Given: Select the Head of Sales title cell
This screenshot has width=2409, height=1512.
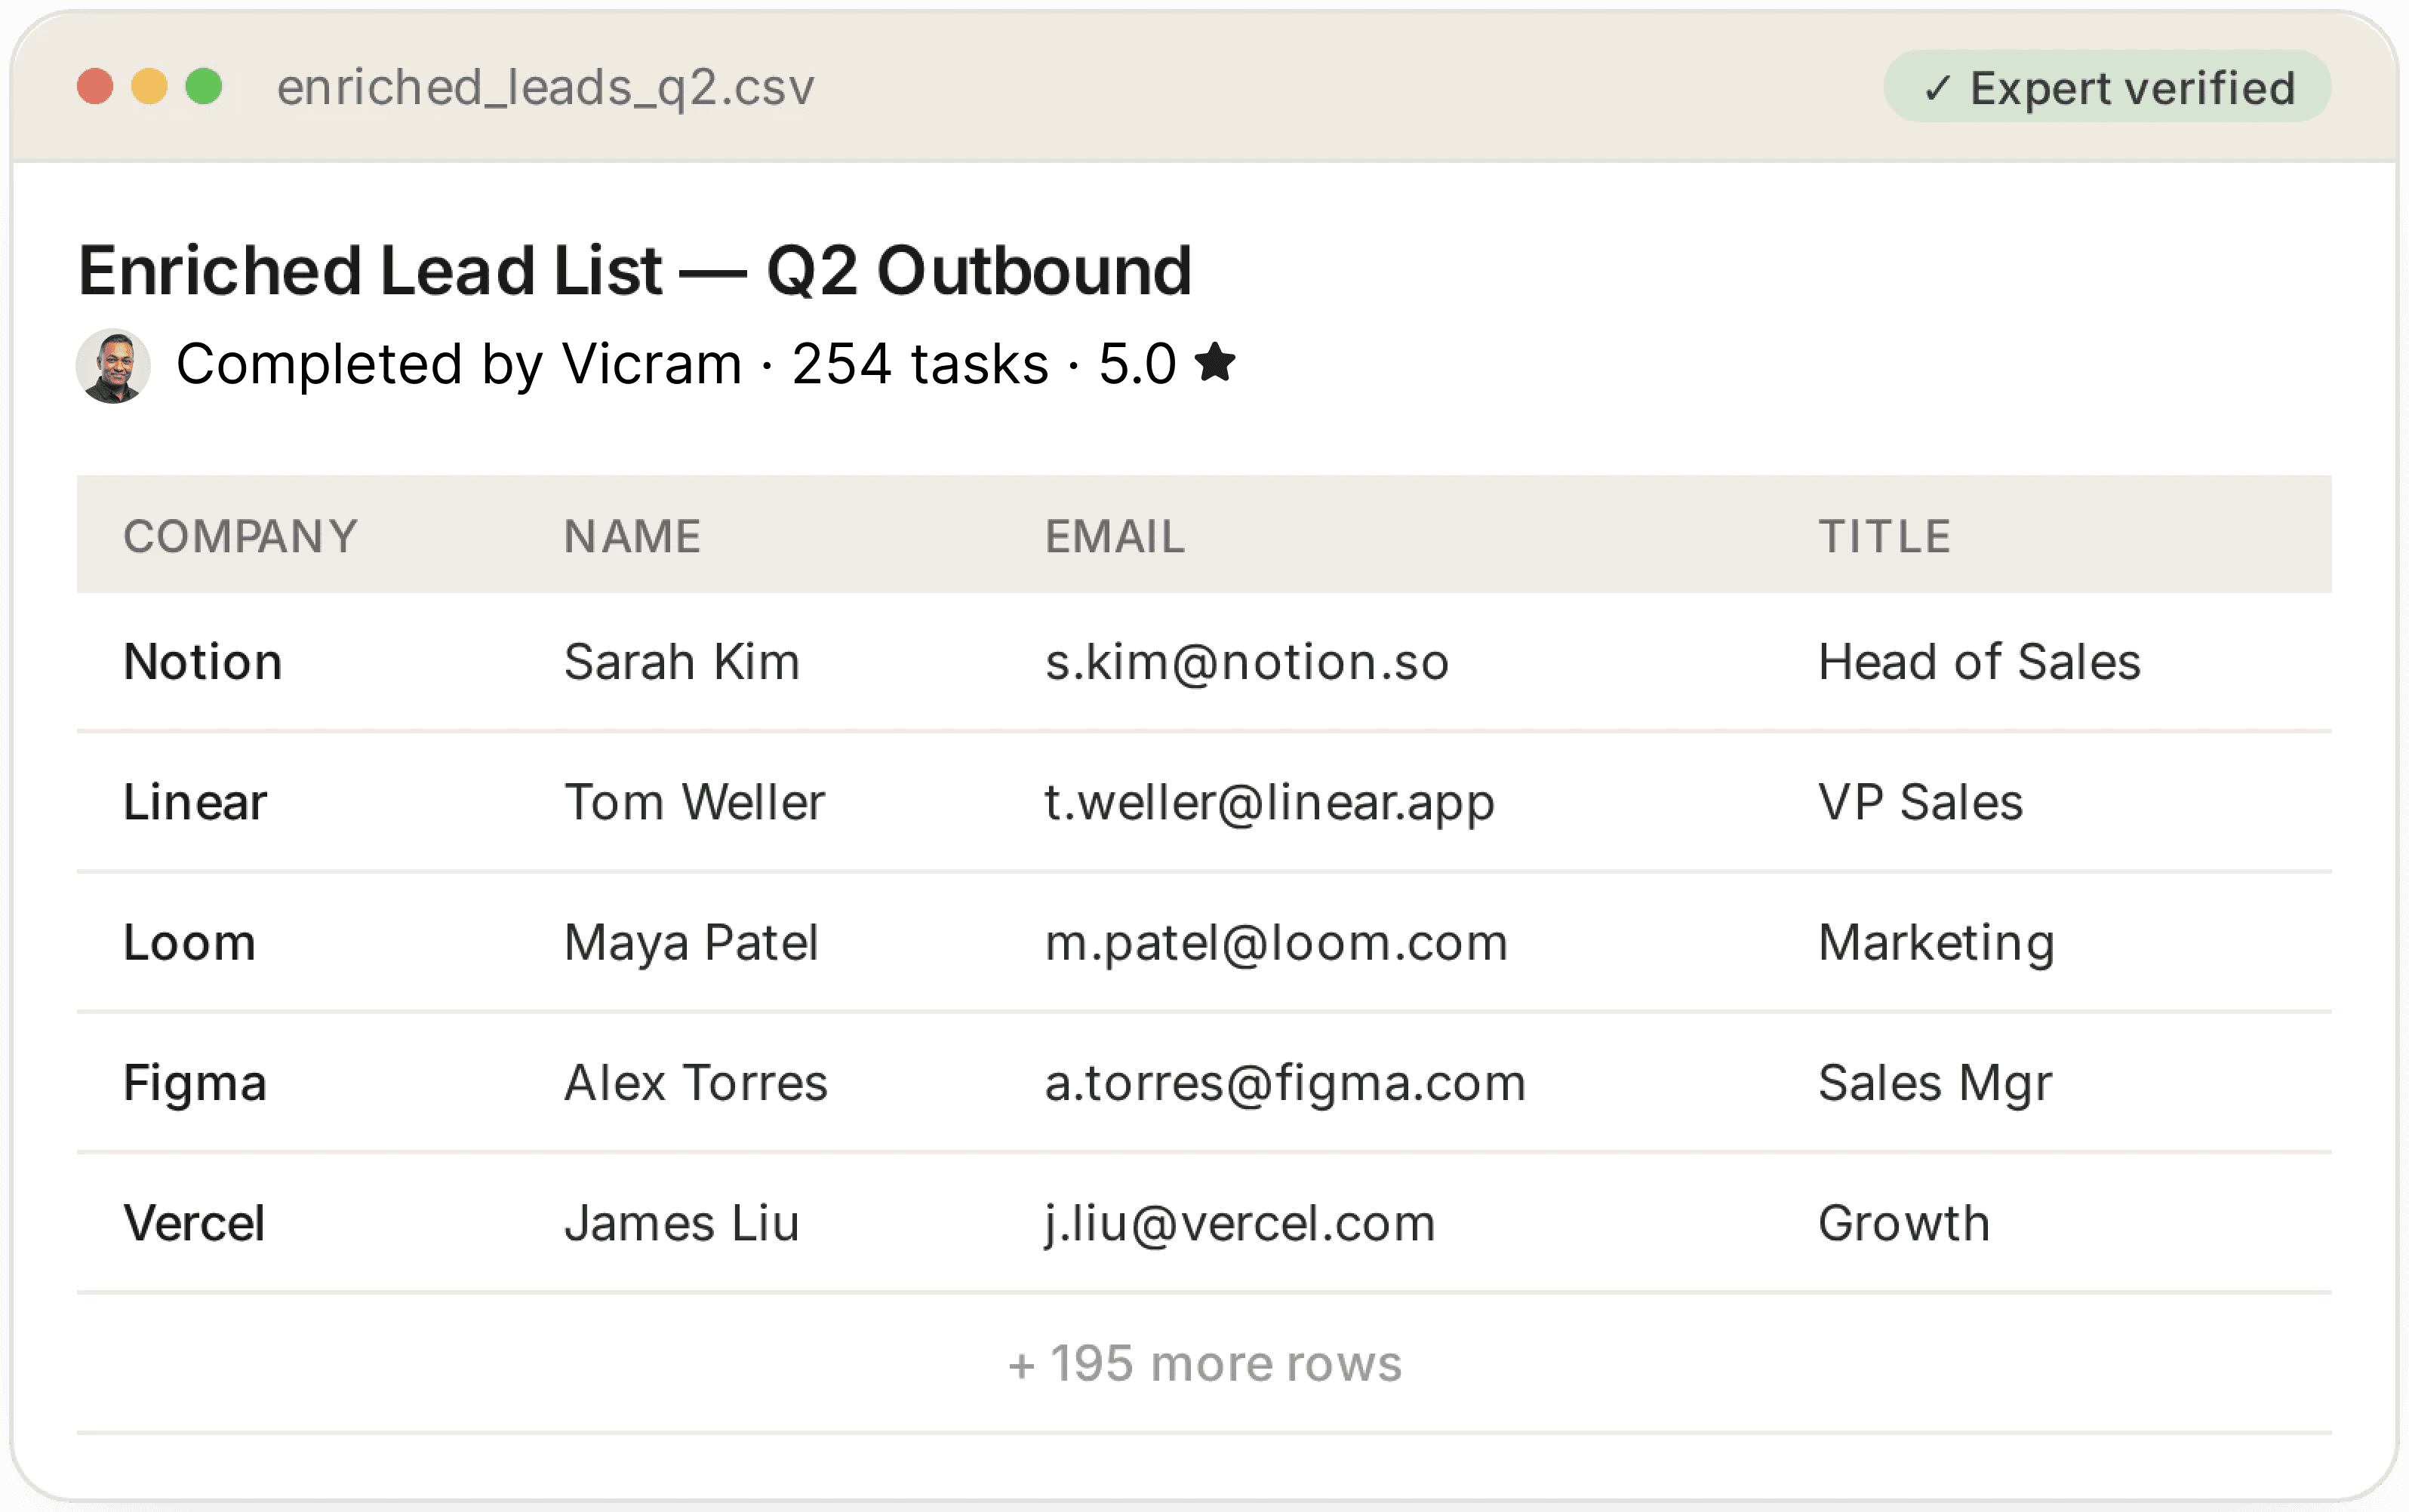Looking at the screenshot, I should point(1979,662).
